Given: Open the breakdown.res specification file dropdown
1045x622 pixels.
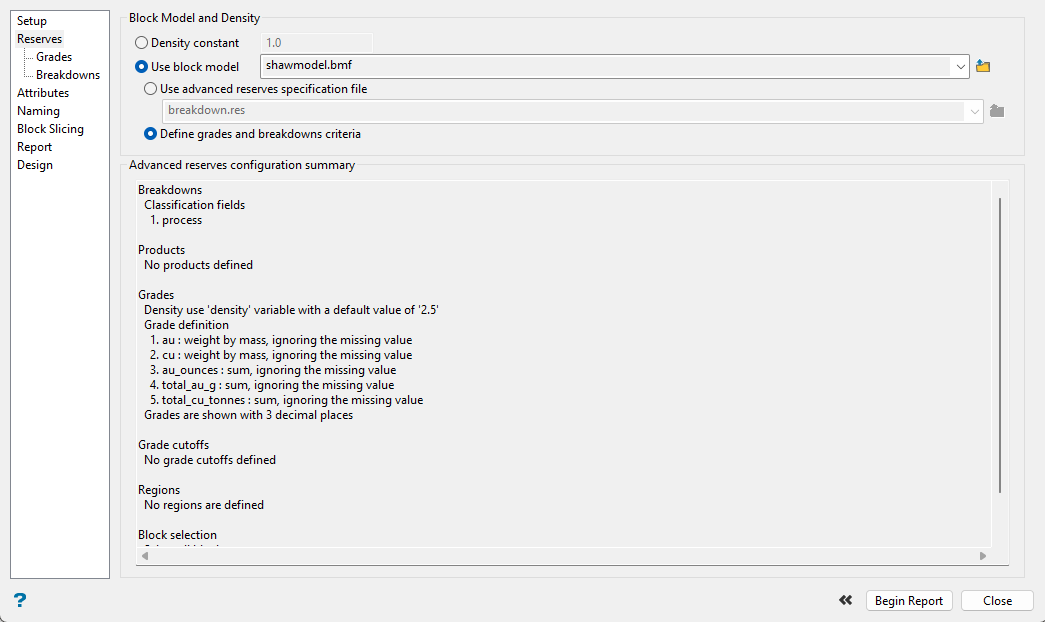Looking at the screenshot, I should coord(975,111).
